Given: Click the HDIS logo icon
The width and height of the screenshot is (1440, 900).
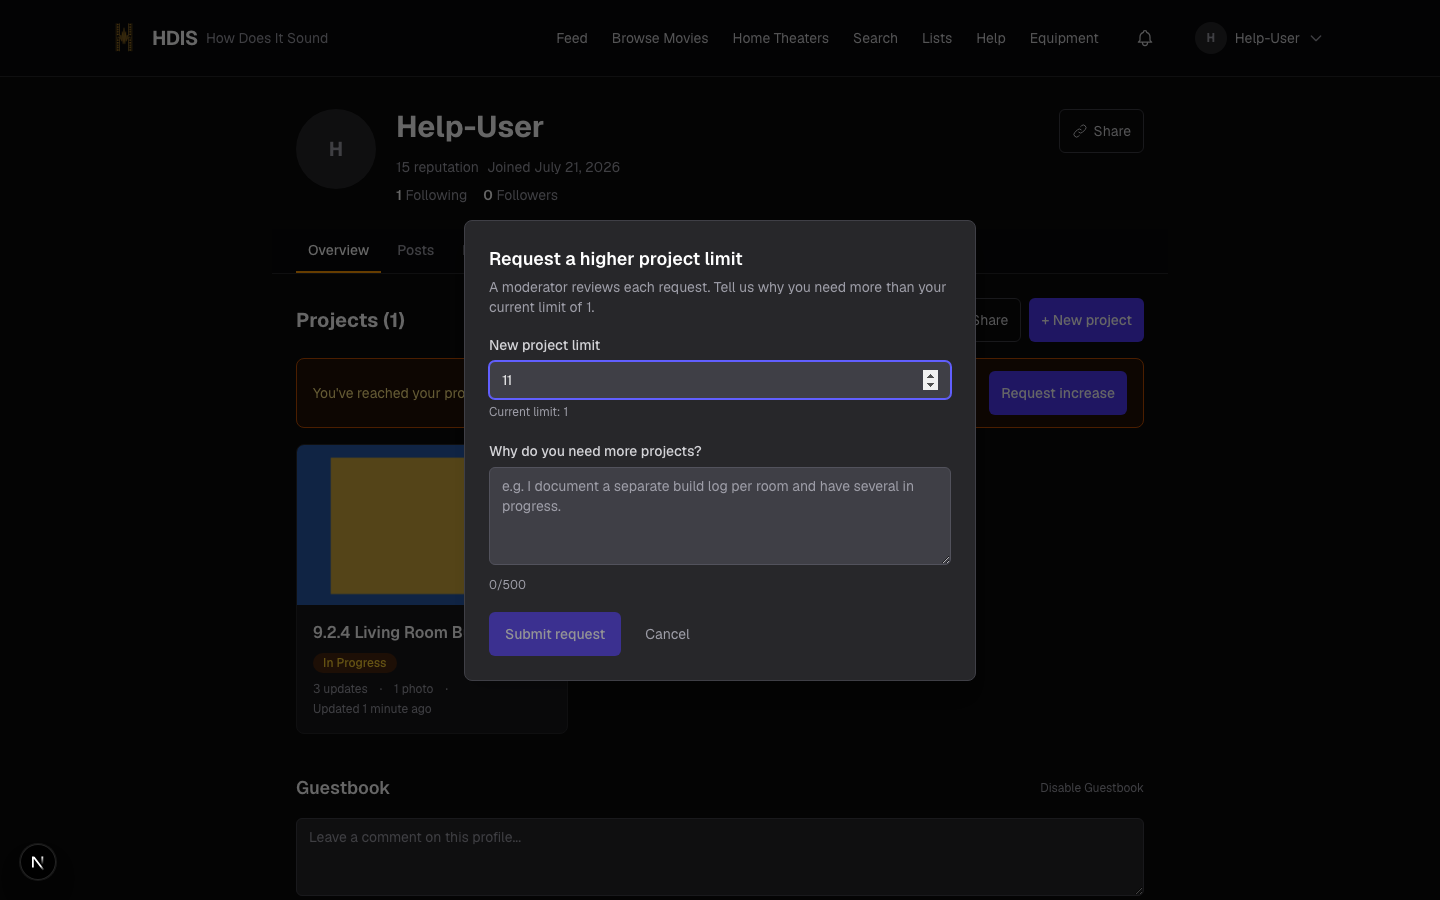Looking at the screenshot, I should coord(124,38).
